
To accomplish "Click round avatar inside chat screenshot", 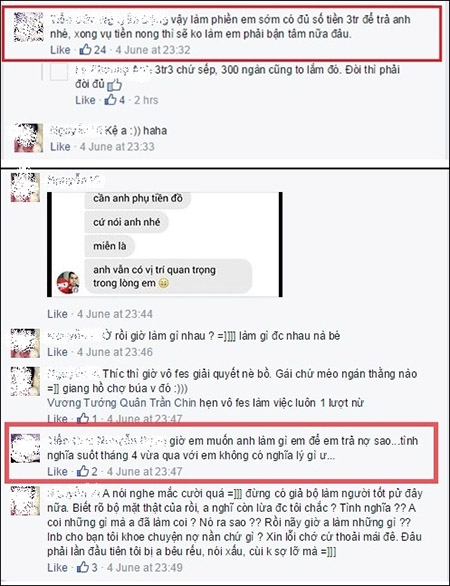I will (x=68, y=283).
